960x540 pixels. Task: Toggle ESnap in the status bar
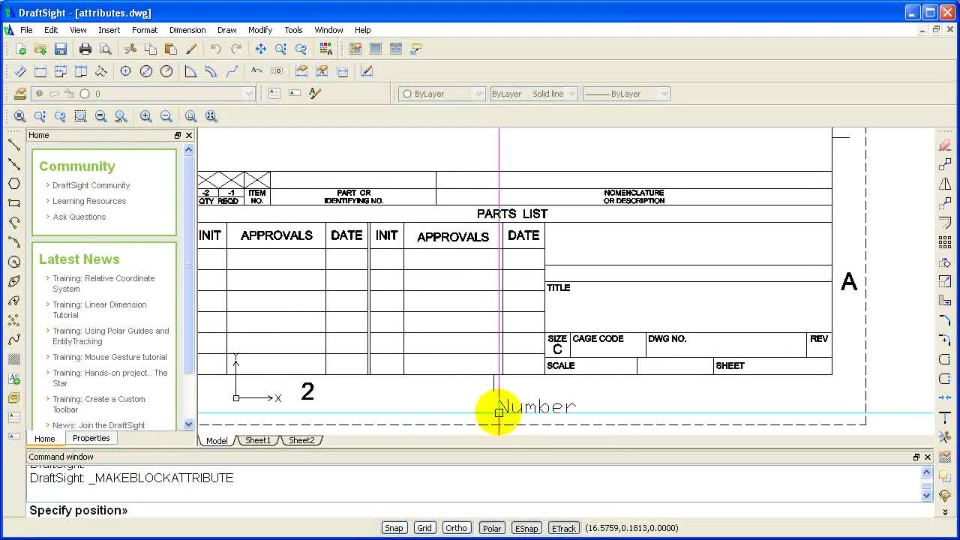pos(527,528)
